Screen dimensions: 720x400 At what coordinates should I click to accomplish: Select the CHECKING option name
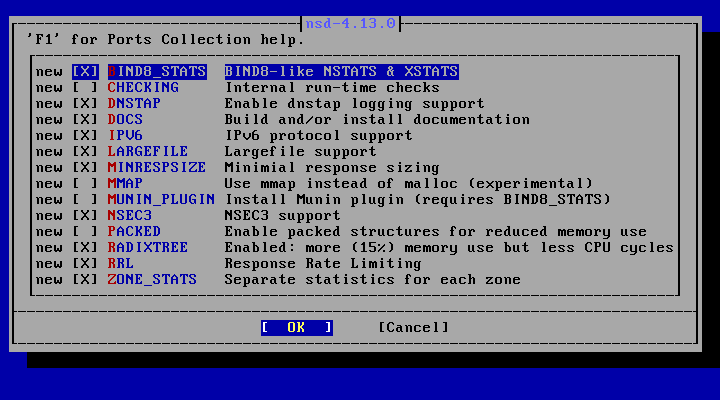pyautogui.click(x=143, y=88)
